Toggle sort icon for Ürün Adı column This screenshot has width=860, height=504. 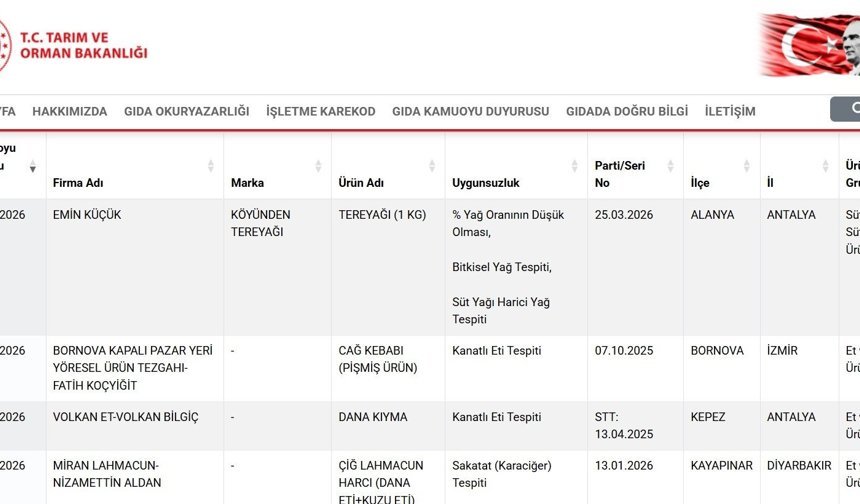[x=432, y=166]
